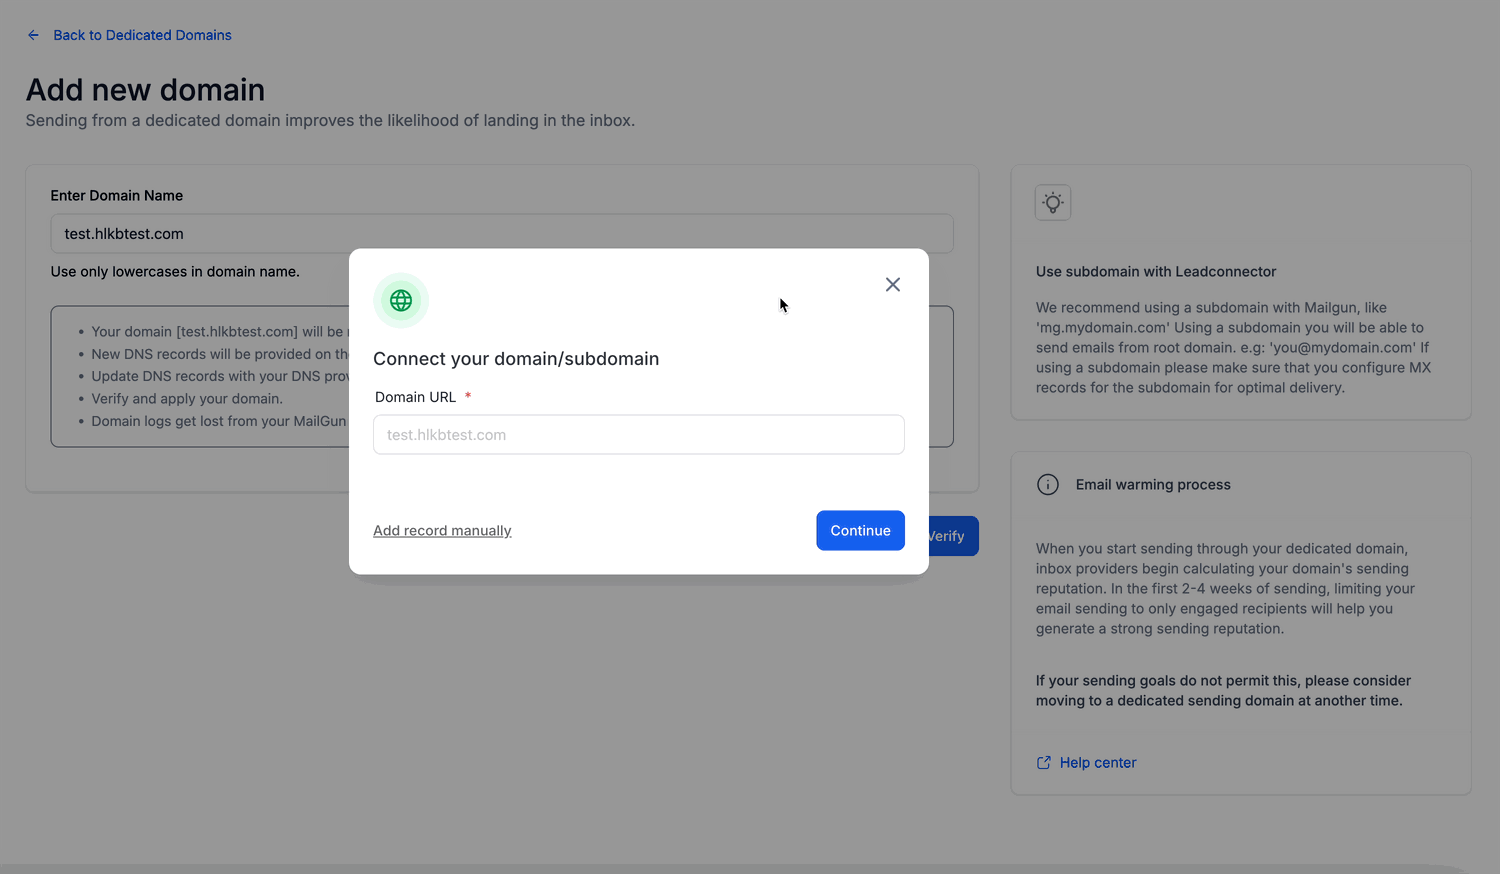The height and width of the screenshot is (874, 1500).
Task: Click the circled info symbol in the warming card
Action: (x=1047, y=484)
